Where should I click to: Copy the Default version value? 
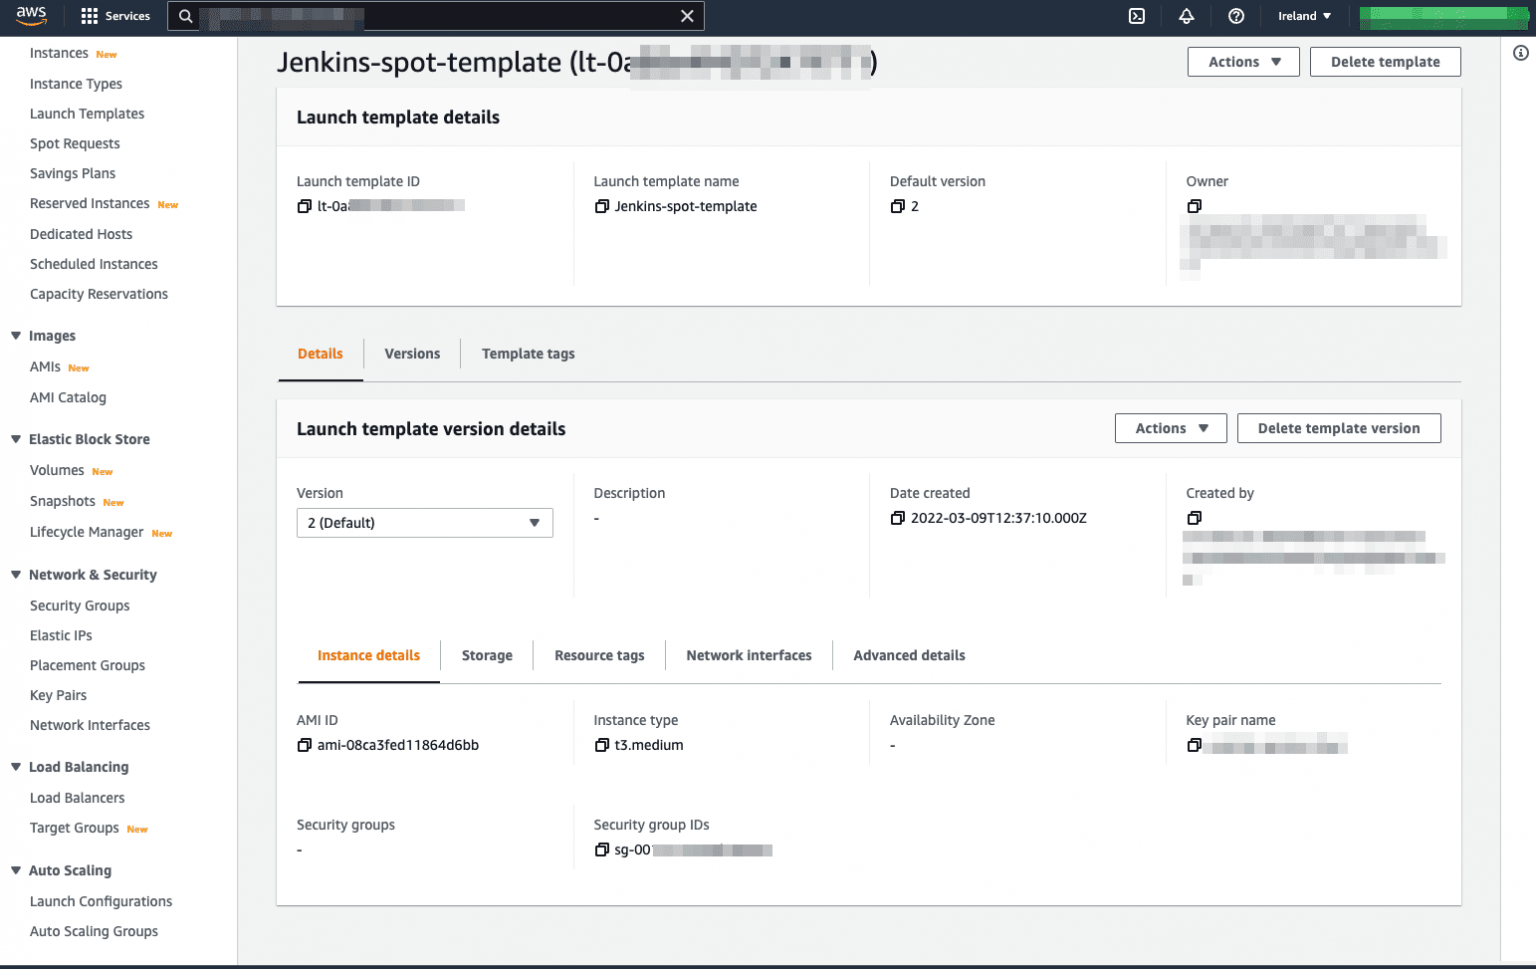pos(897,206)
